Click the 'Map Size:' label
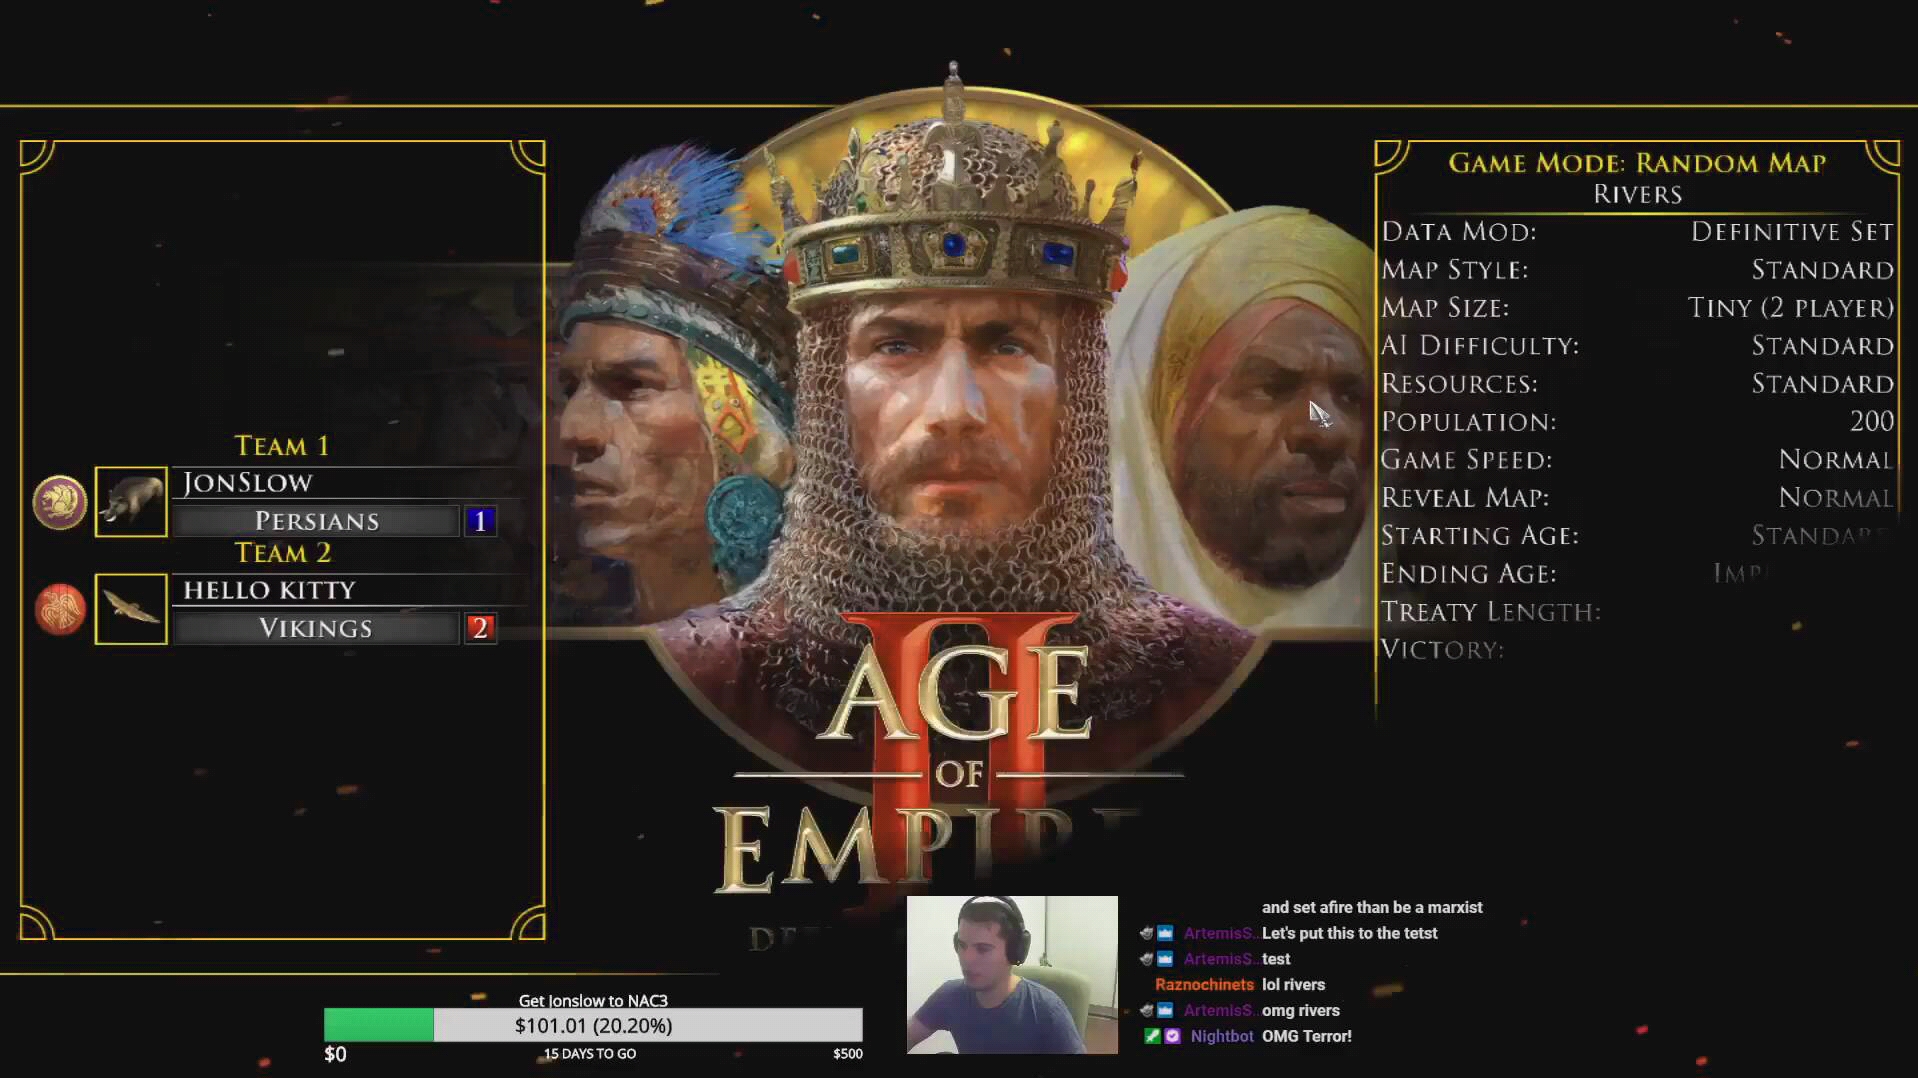The image size is (1918, 1078). 1445,308
